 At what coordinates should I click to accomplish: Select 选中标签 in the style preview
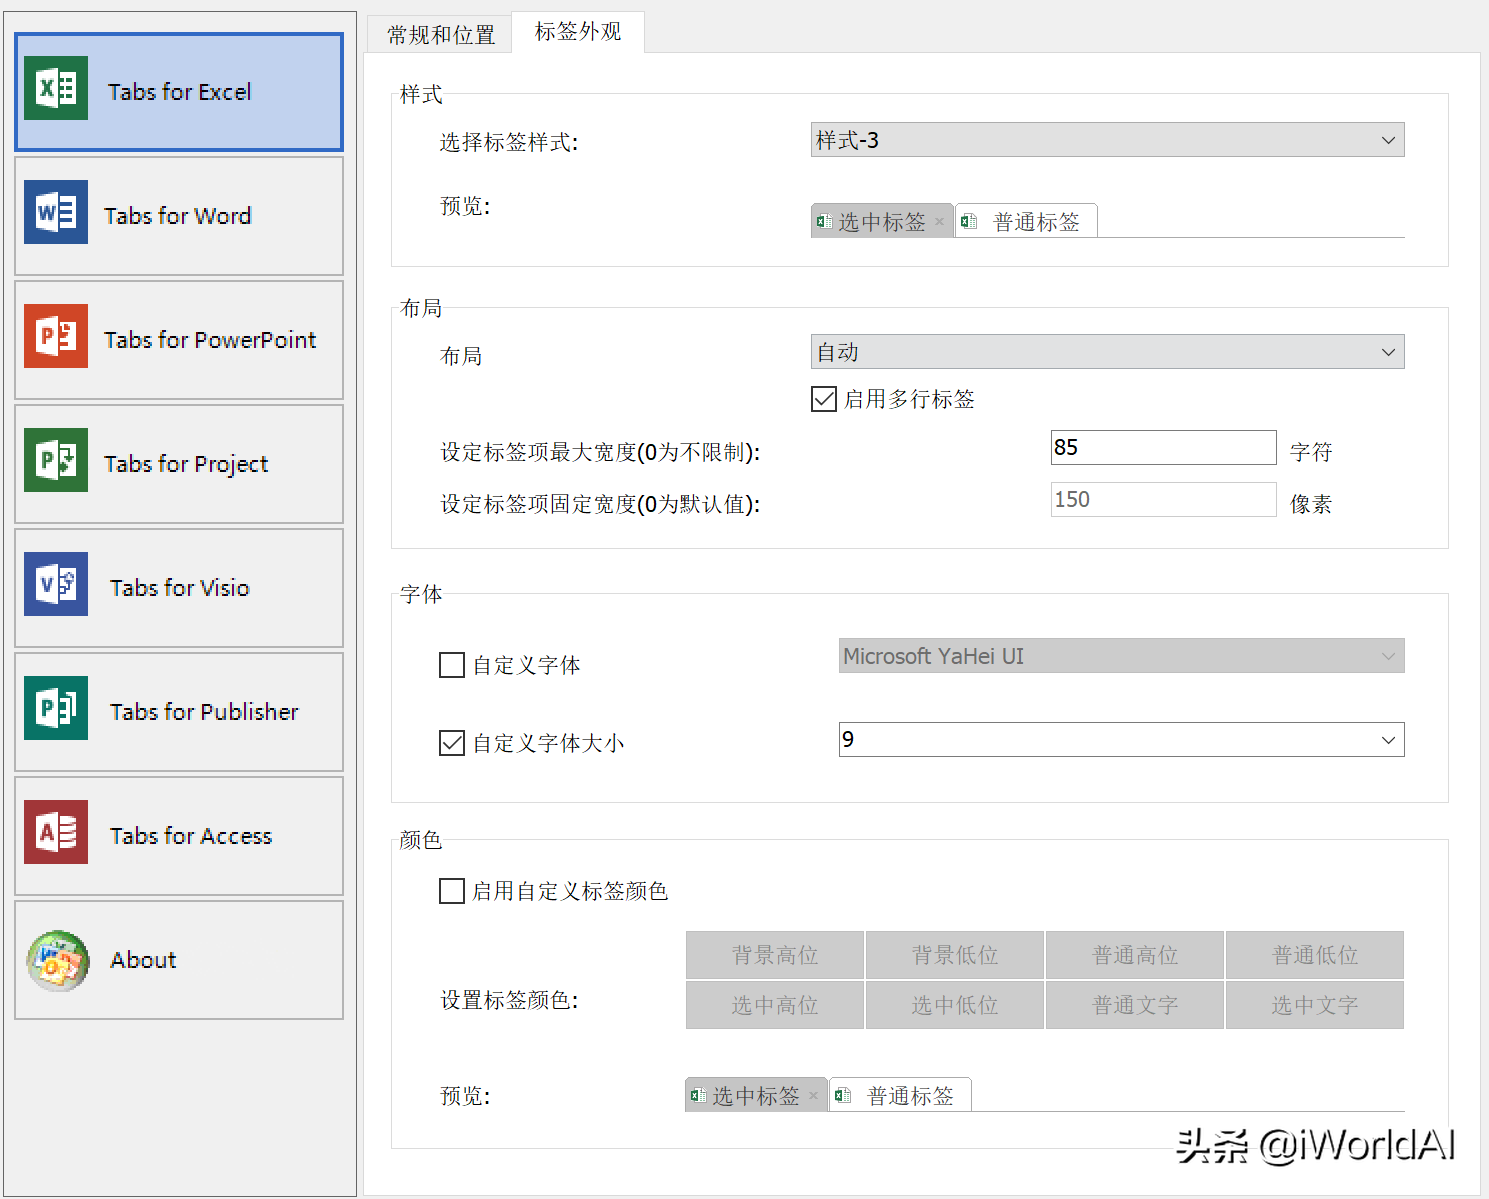[x=881, y=222]
